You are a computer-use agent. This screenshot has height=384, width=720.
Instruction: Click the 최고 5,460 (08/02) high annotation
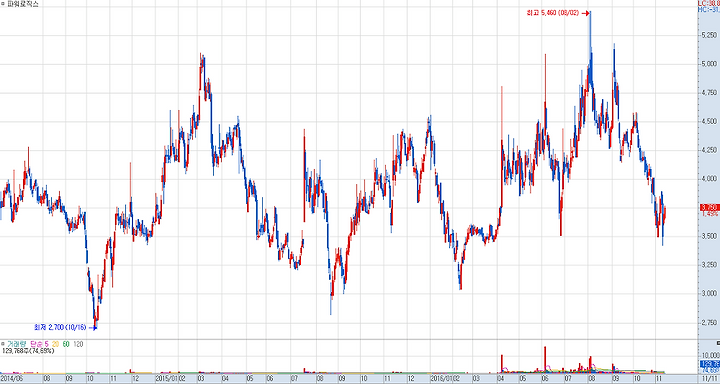554,13
